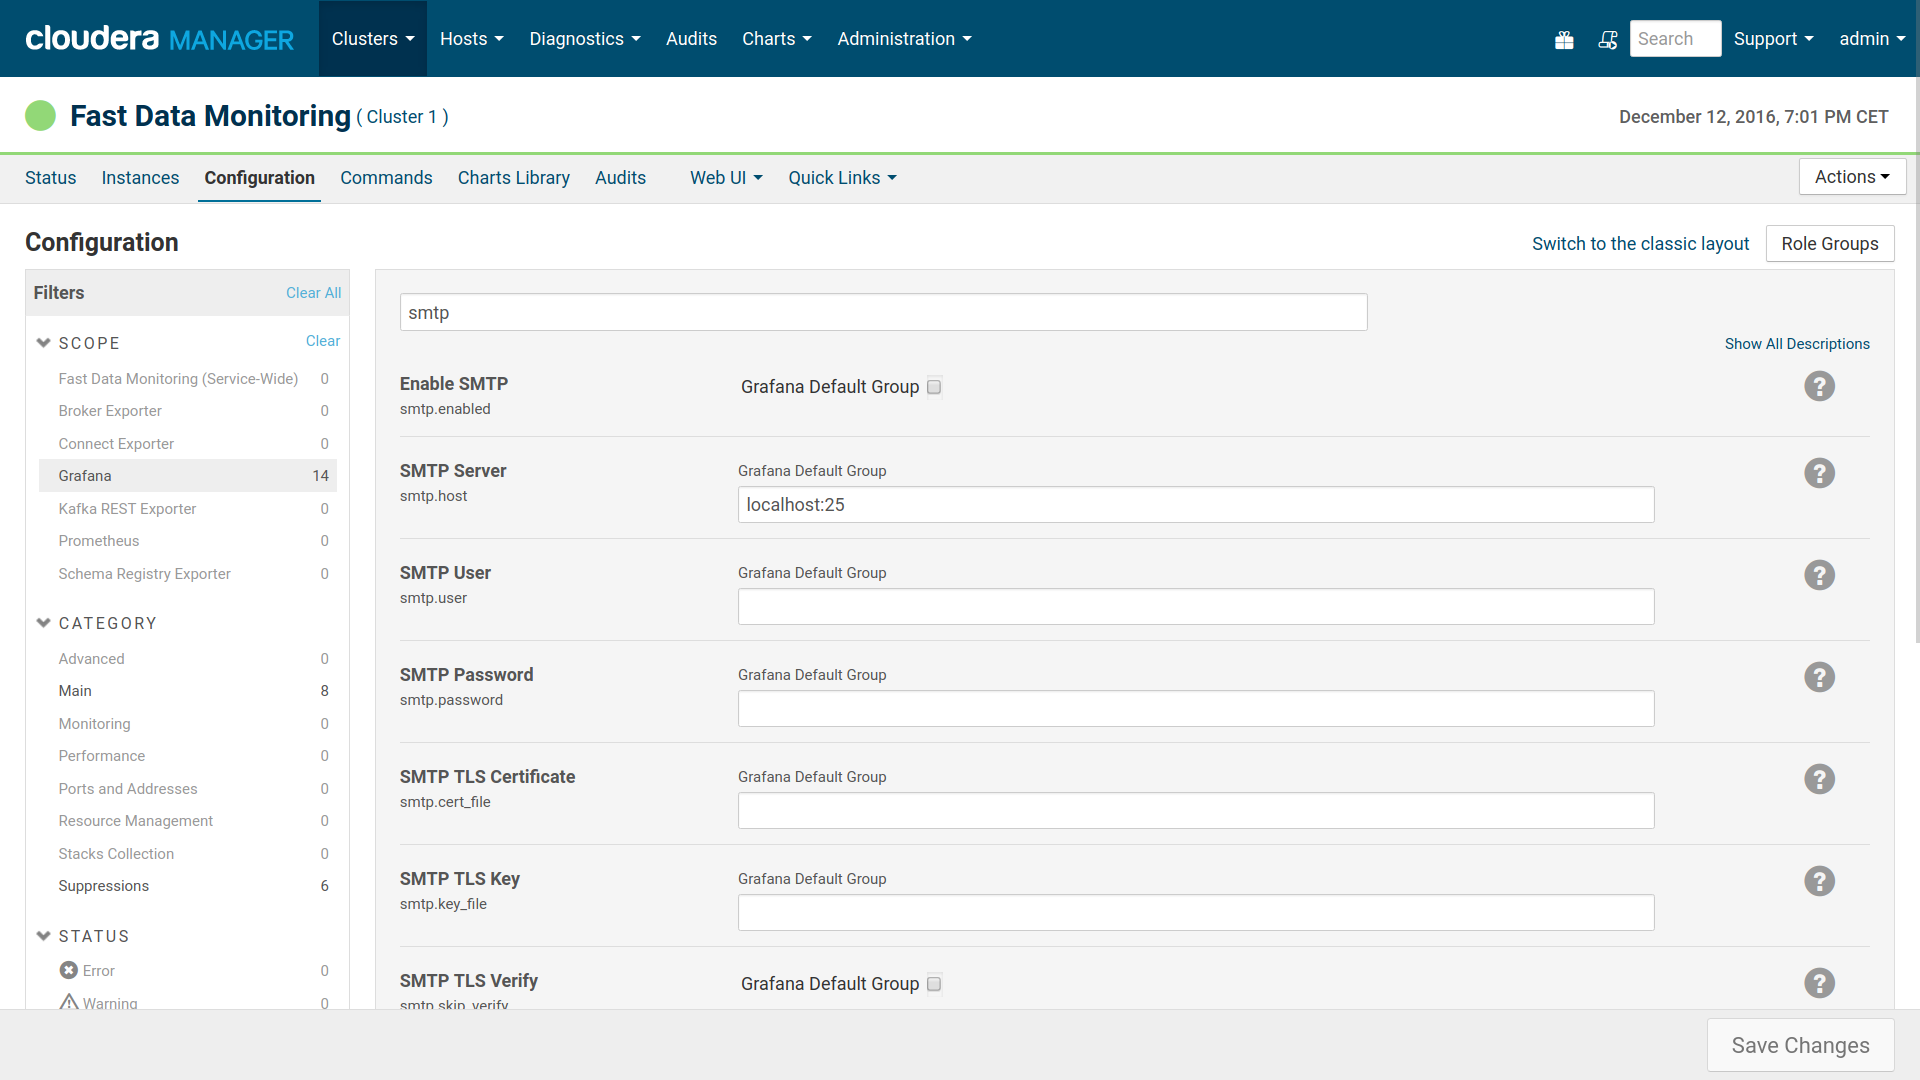Filter by Main category

(188, 691)
